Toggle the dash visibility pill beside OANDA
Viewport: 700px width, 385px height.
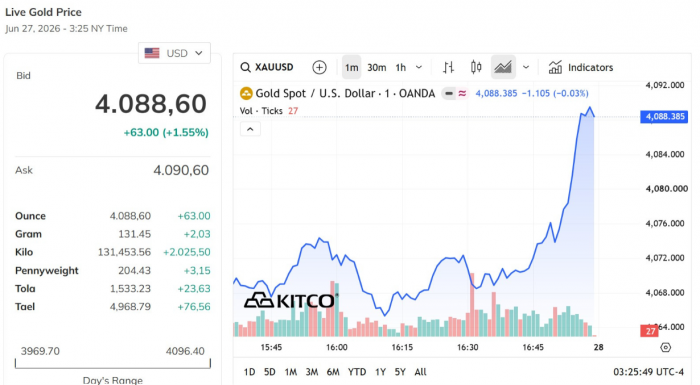449,93
